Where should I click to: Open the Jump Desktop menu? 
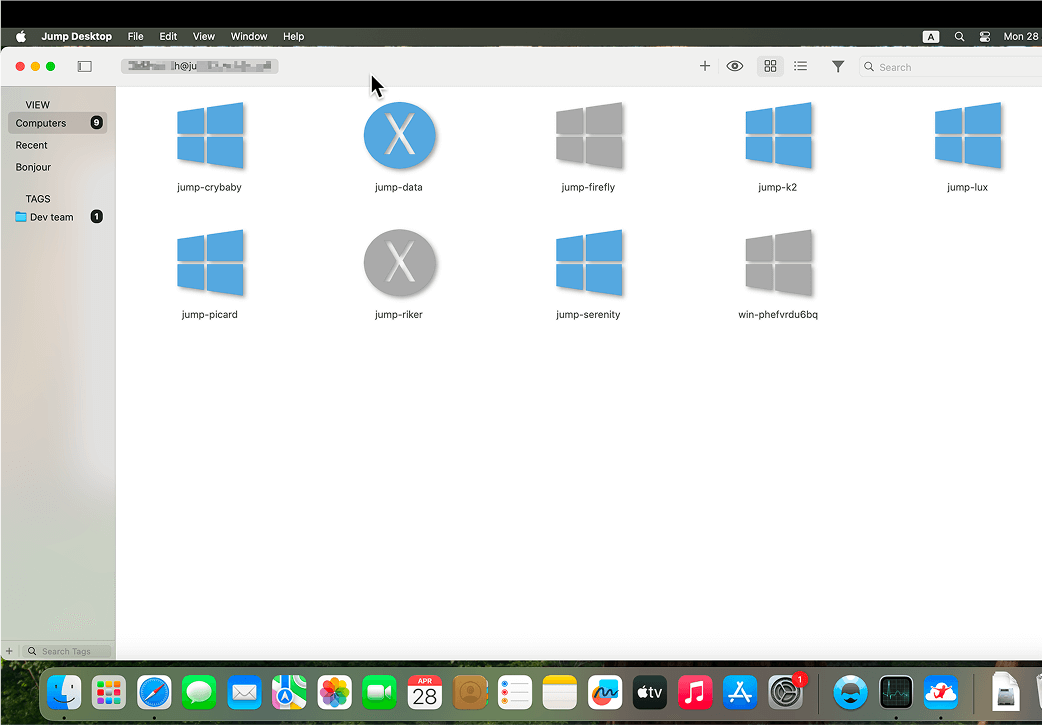click(x=76, y=36)
